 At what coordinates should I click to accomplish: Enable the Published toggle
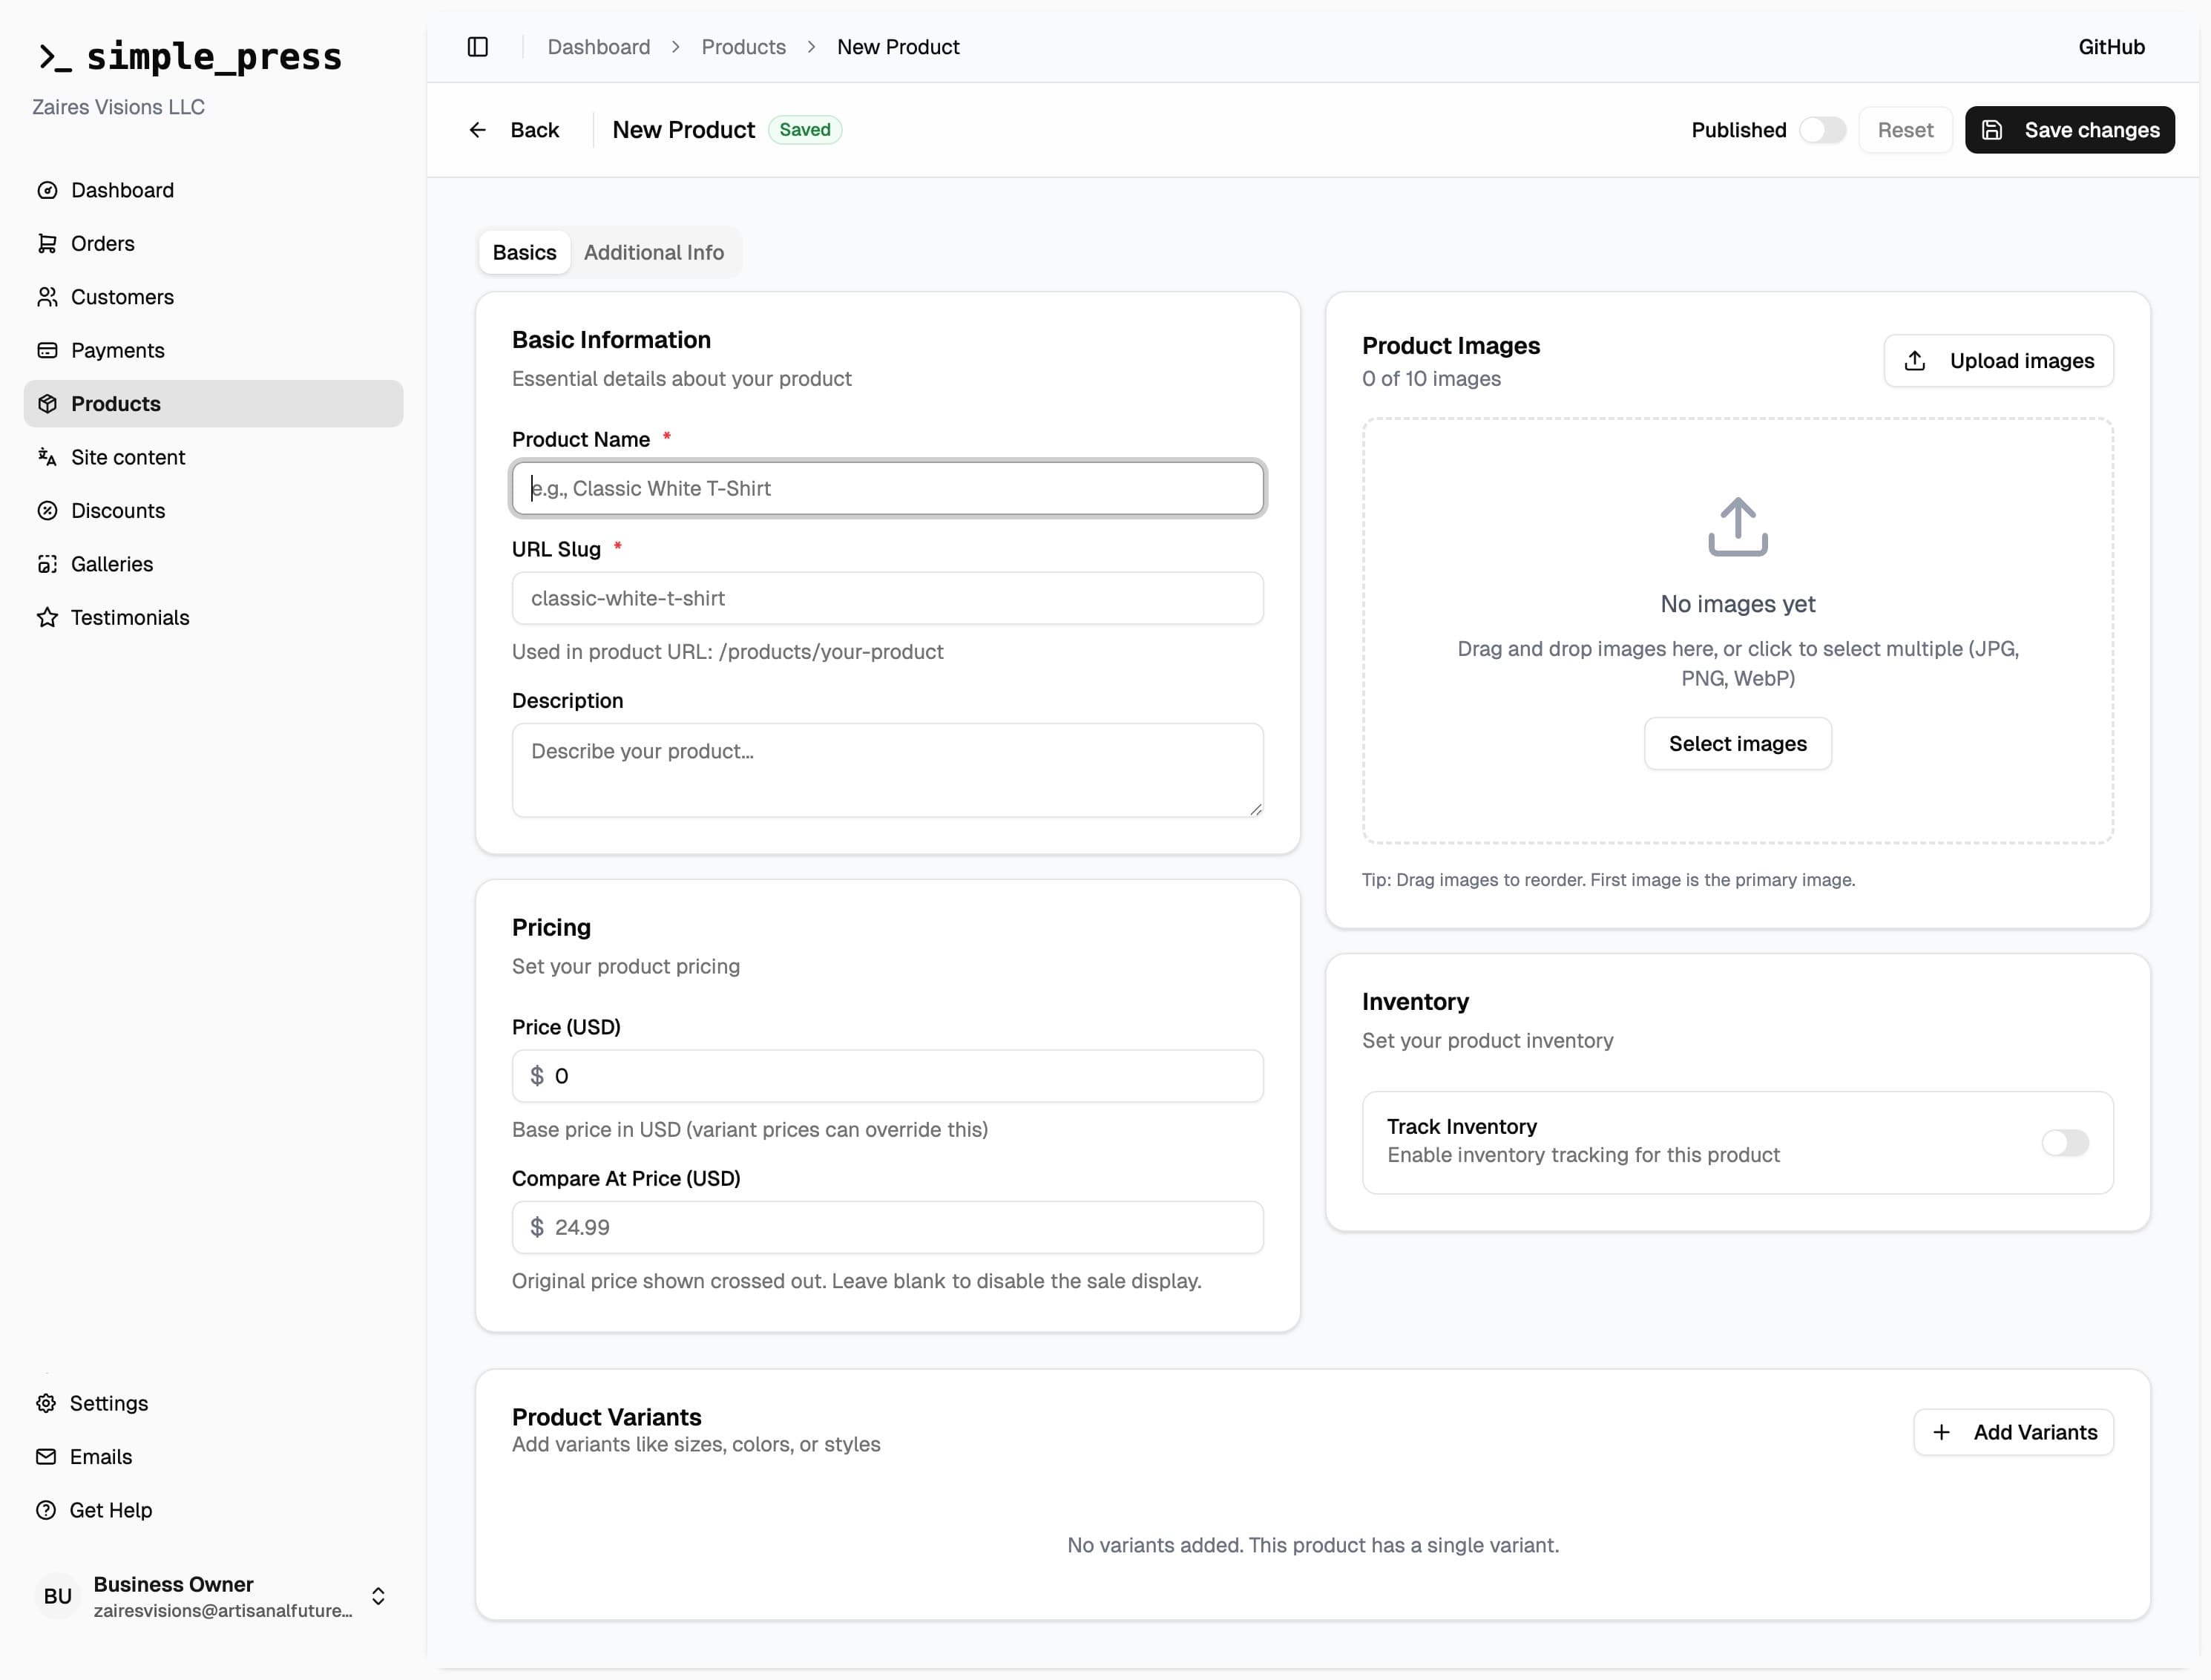click(1823, 129)
